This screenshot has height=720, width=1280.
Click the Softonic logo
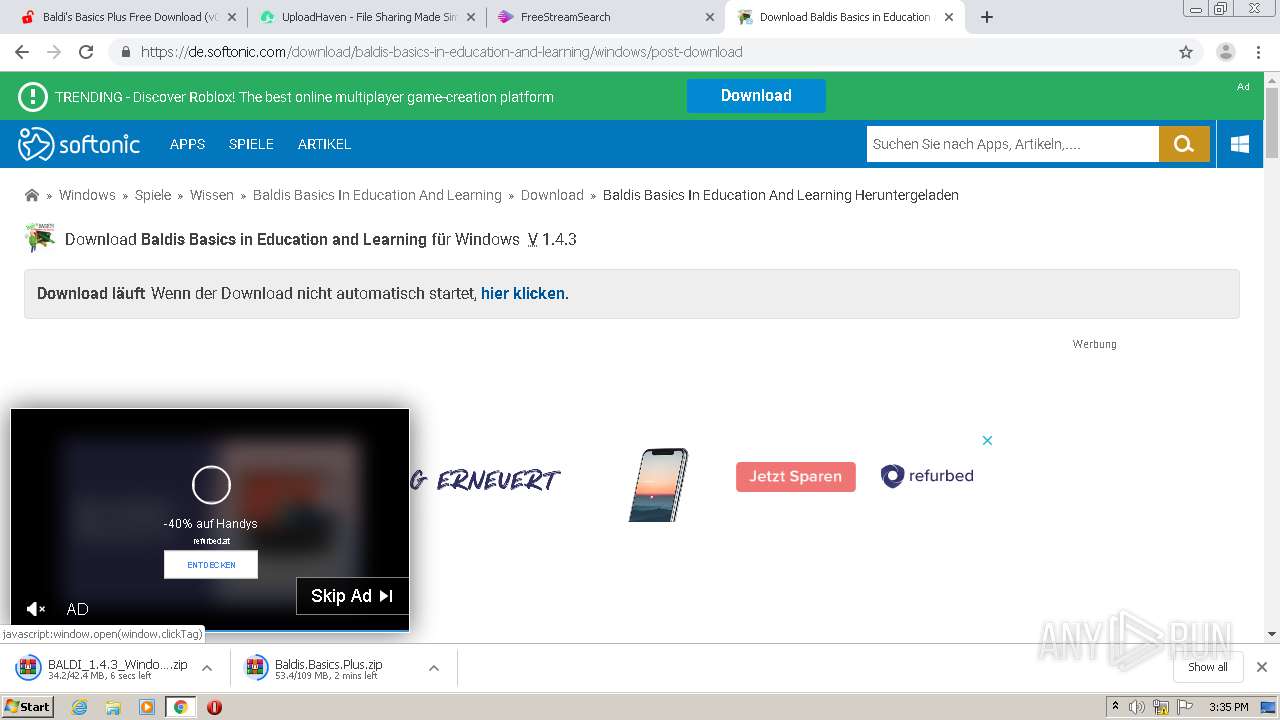point(79,144)
